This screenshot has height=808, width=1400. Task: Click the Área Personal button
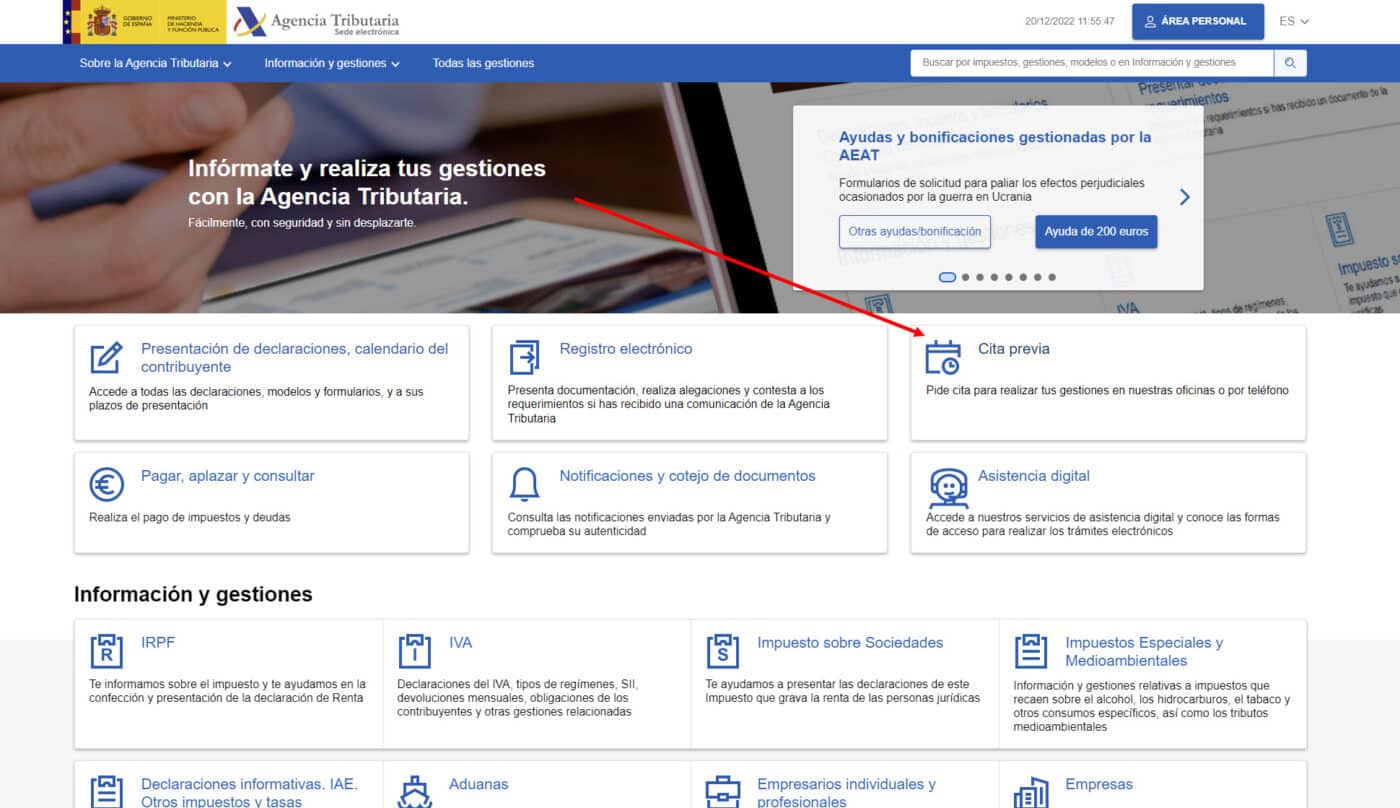tap(1196, 21)
